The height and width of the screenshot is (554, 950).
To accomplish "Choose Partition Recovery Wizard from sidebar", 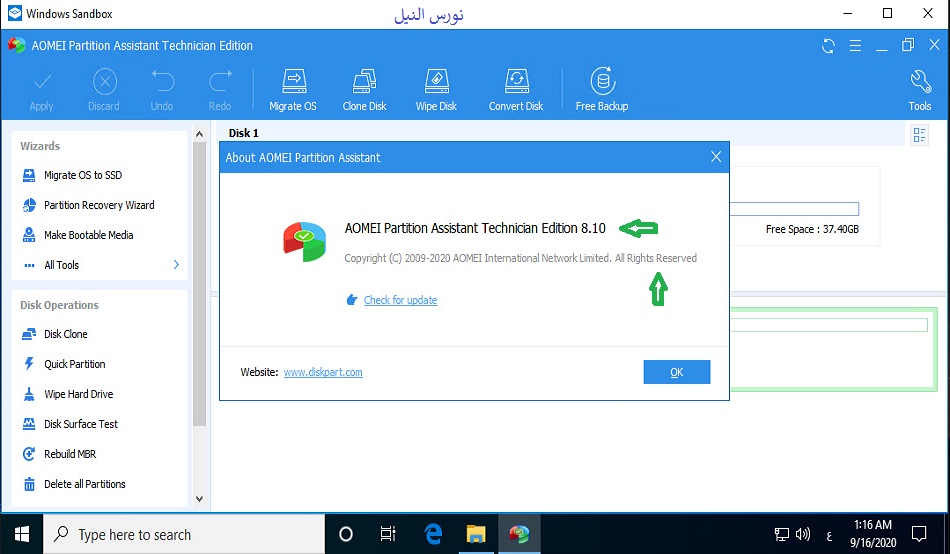I will (98, 205).
